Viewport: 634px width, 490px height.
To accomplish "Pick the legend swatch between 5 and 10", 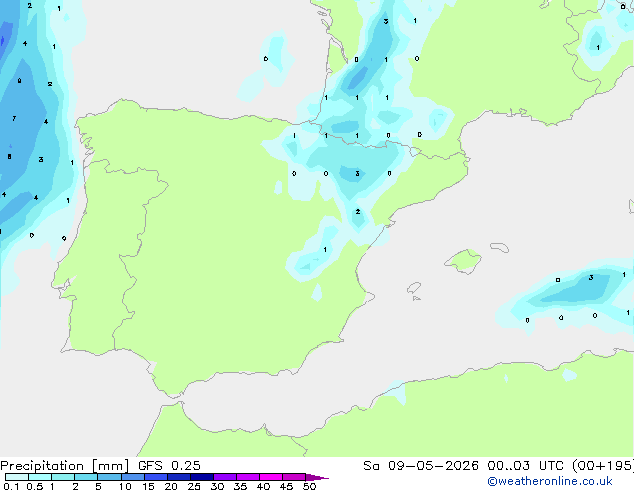I will (x=109, y=477).
